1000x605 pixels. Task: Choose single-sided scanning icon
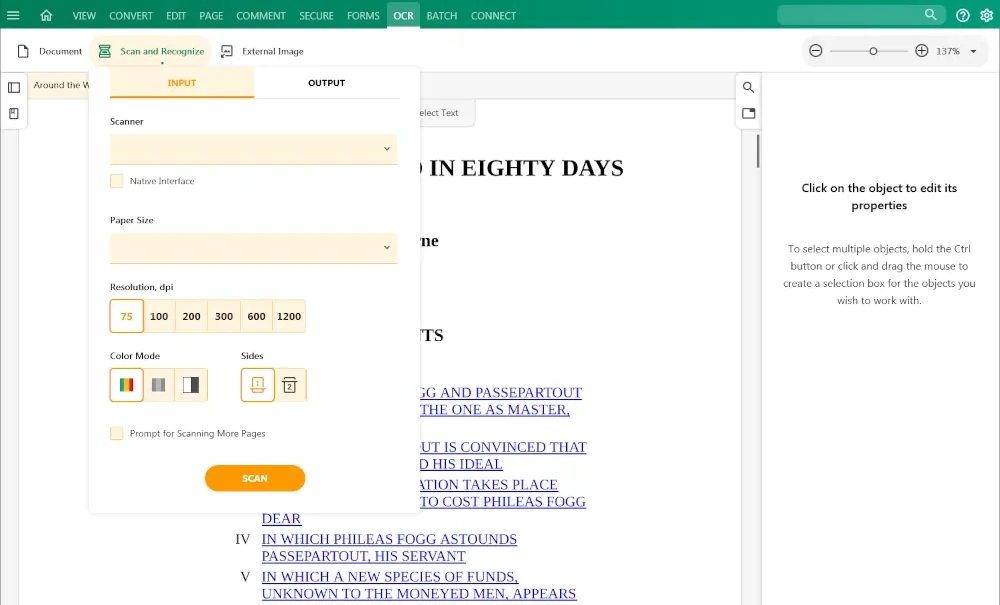[257, 385]
